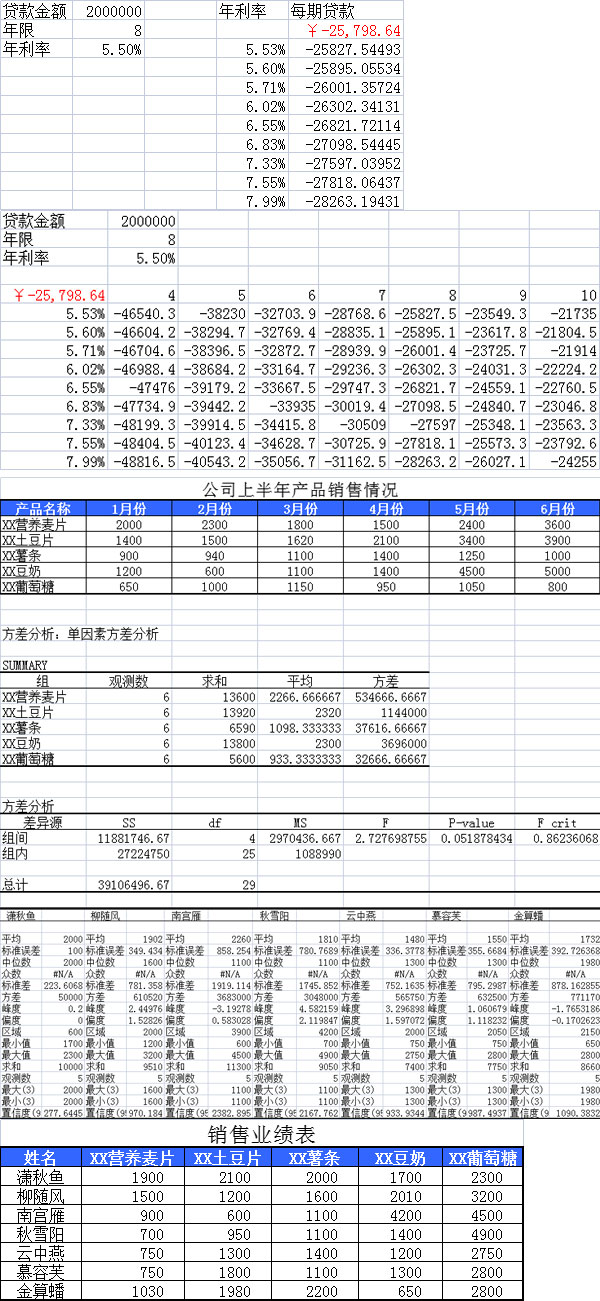The width and height of the screenshot is (600, 1301).
Task: Select the 6月份 column header
Action: coord(557,508)
